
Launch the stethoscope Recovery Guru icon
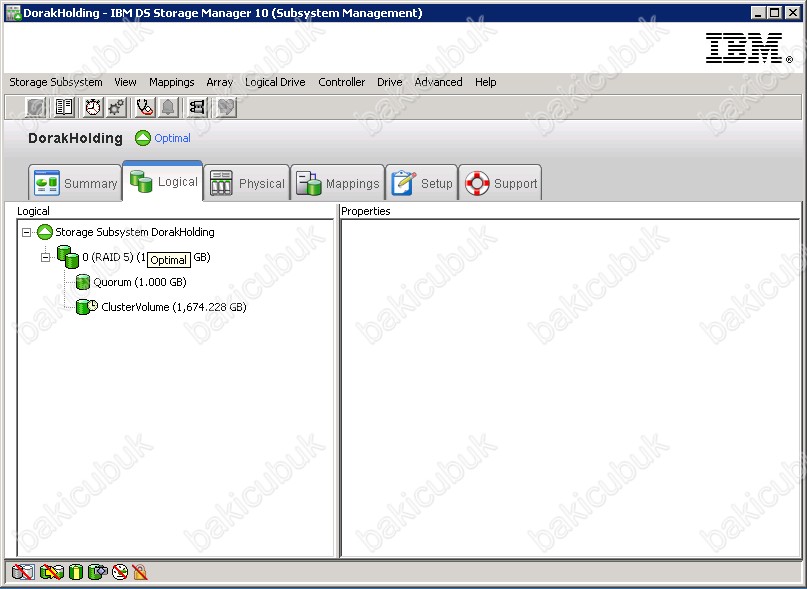tap(145, 107)
